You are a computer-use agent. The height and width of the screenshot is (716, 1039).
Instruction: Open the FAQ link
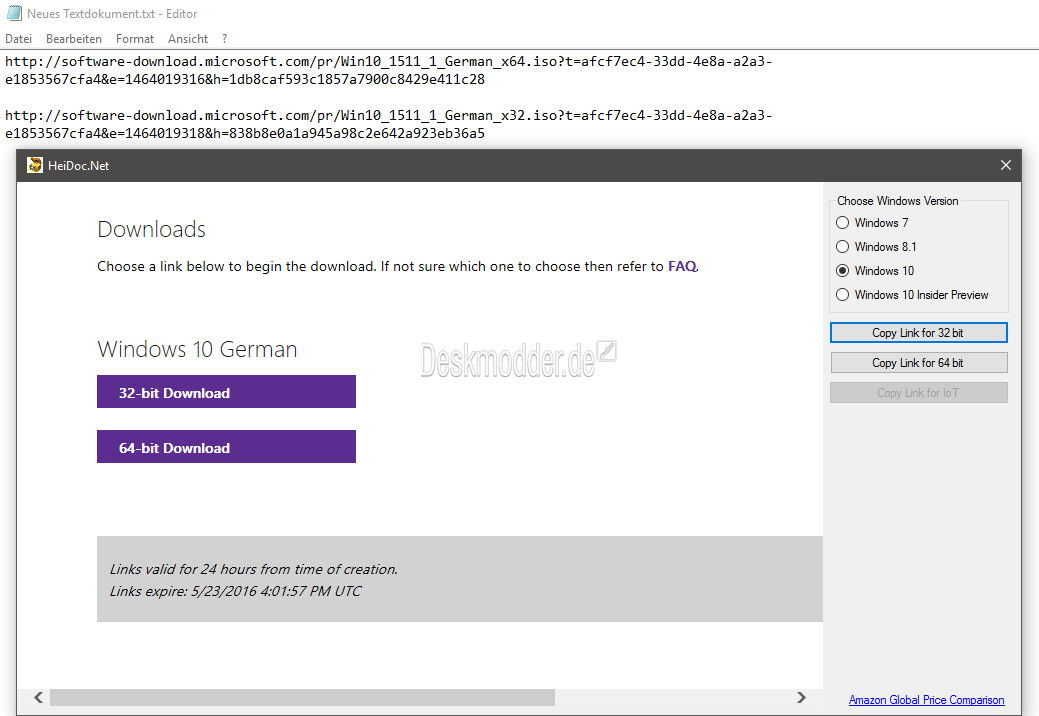click(682, 266)
